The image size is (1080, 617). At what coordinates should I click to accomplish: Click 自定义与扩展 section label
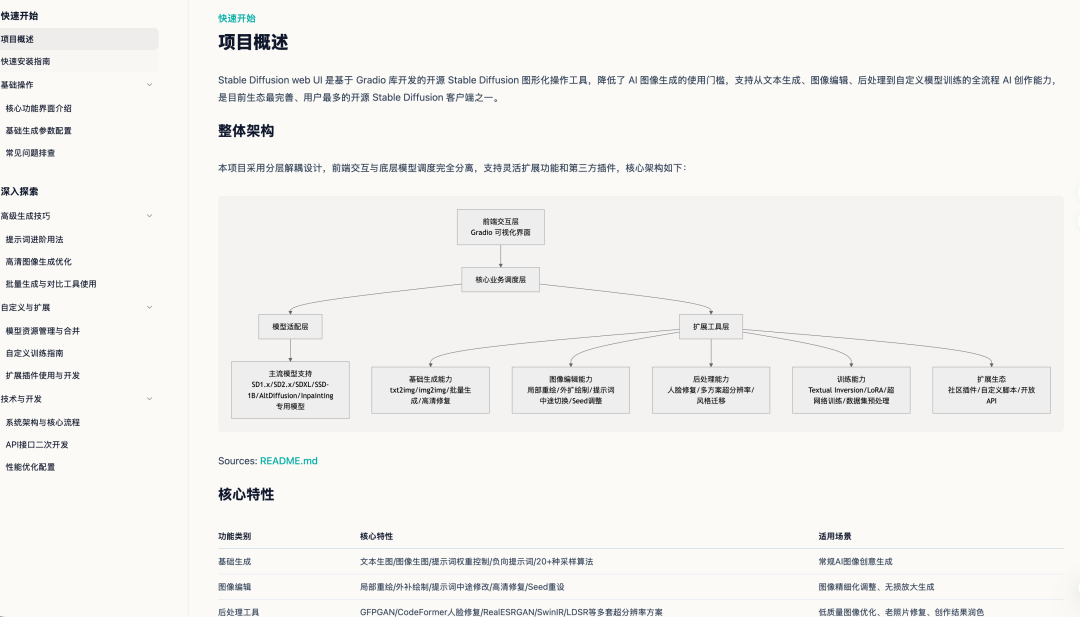(x=25, y=307)
